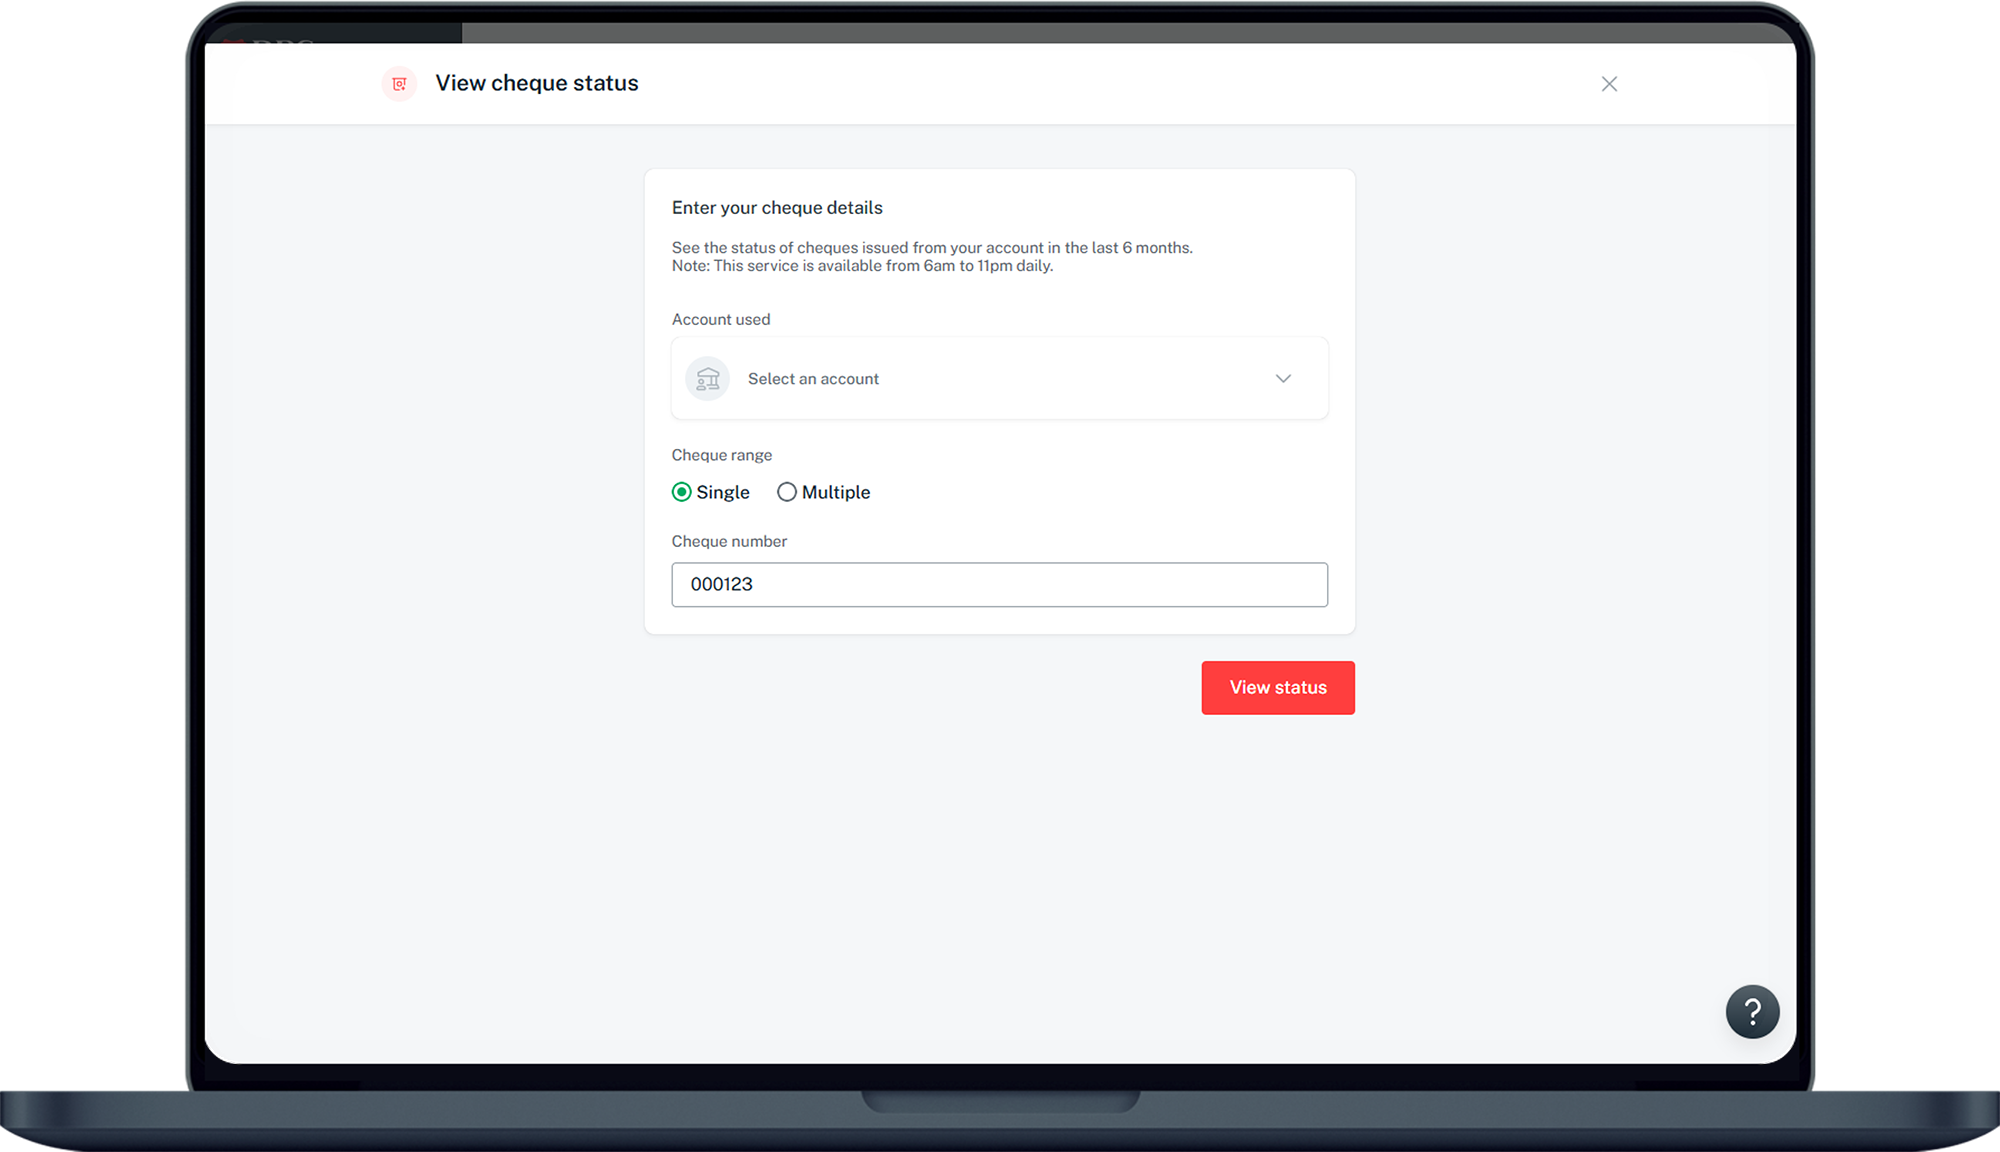Click the 'last 6 months' description sentence
Image resolution: width=2000 pixels, height=1152 pixels.
[x=932, y=248]
